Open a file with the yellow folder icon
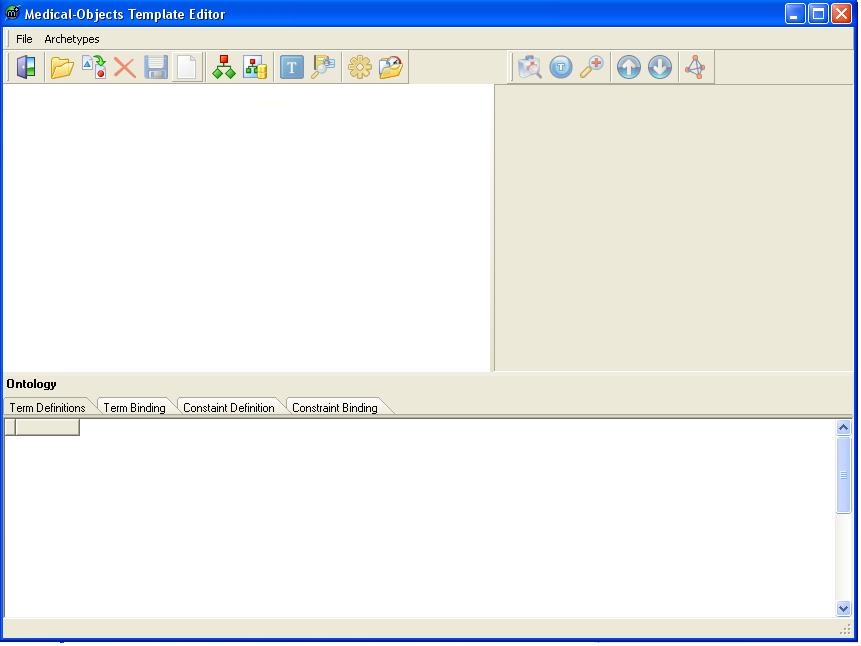The image size is (861, 646). tap(62, 68)
